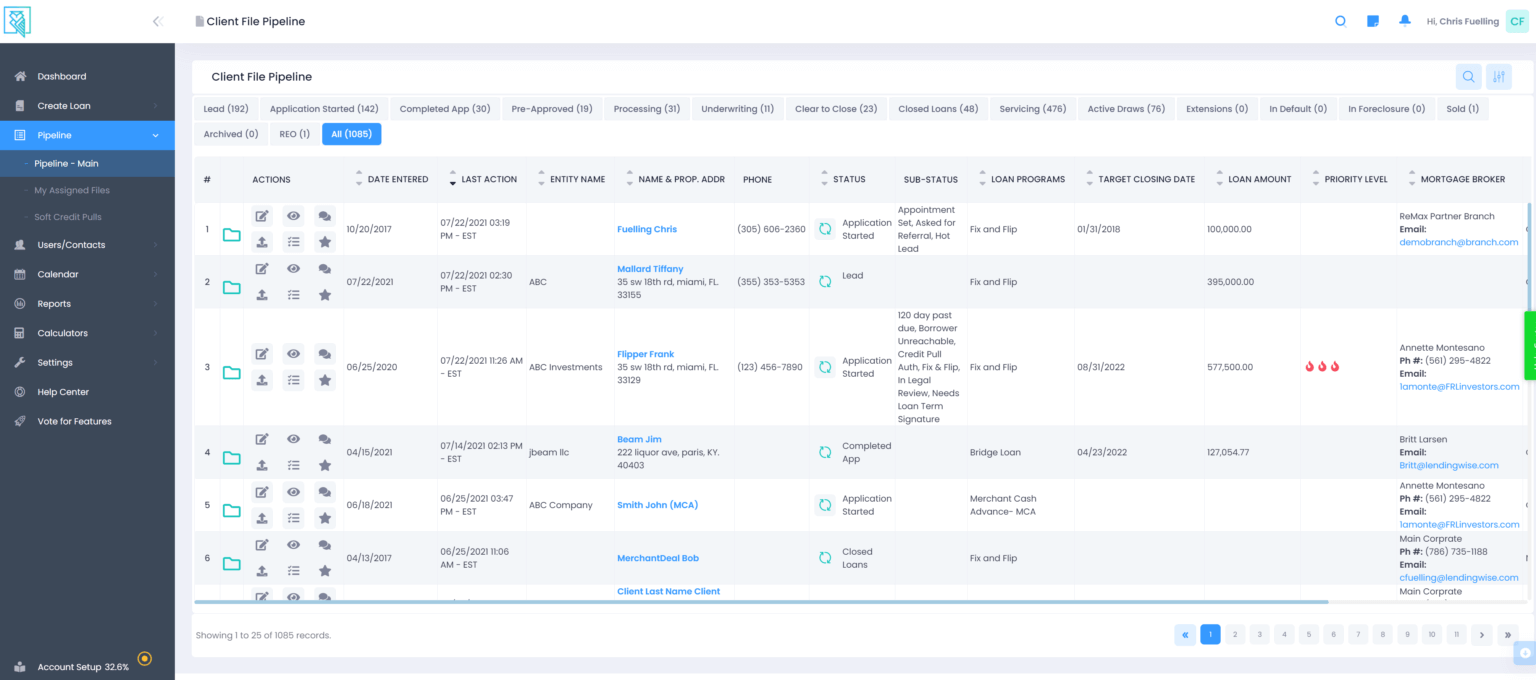Open the filter settings icon near Client File Pipeline
1536x680 pixels.
tap(1498, 76)
